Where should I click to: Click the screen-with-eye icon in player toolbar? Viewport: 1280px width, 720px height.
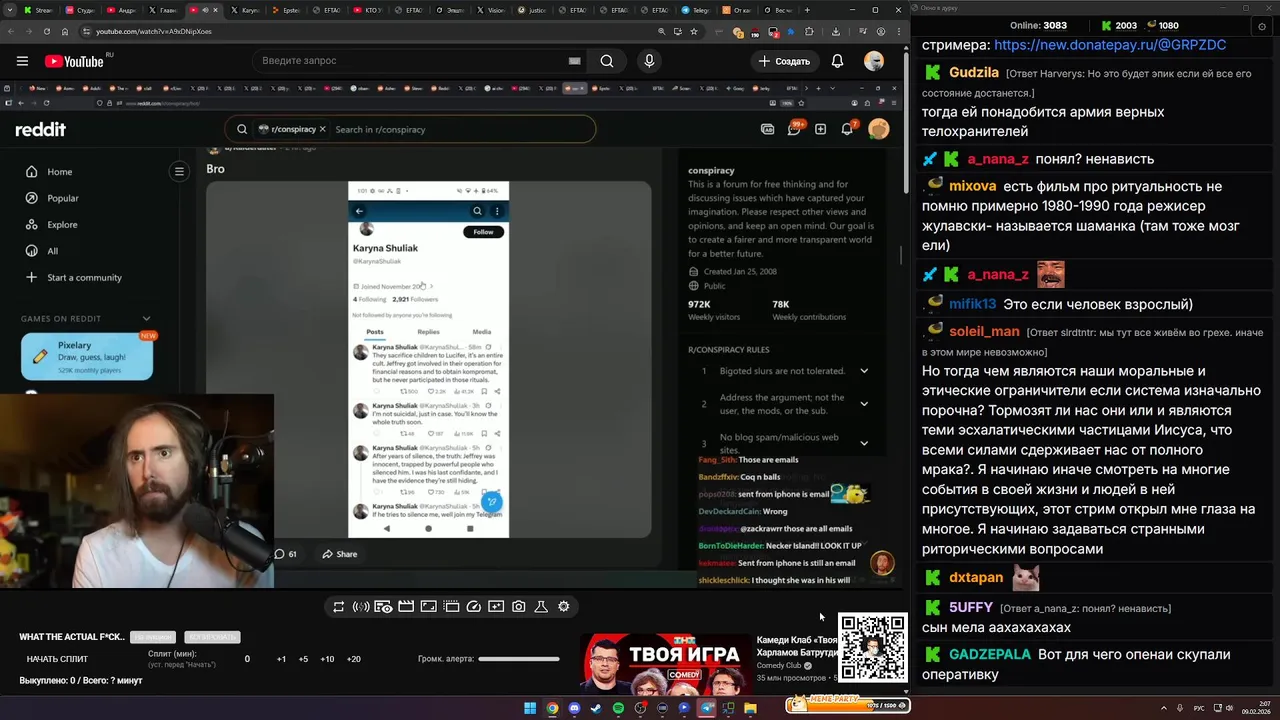coord(383,606)
